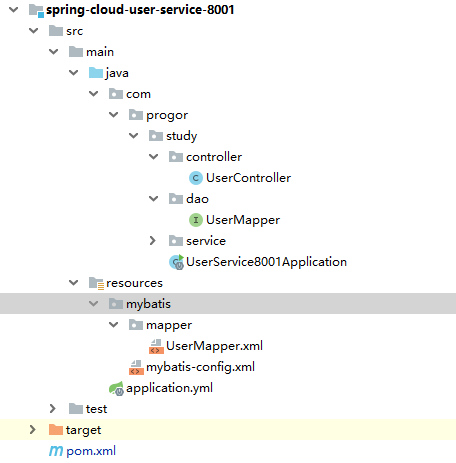Expand the target folder
The image size is (456, 463).
pyautogui.click(x=33, y=430)
